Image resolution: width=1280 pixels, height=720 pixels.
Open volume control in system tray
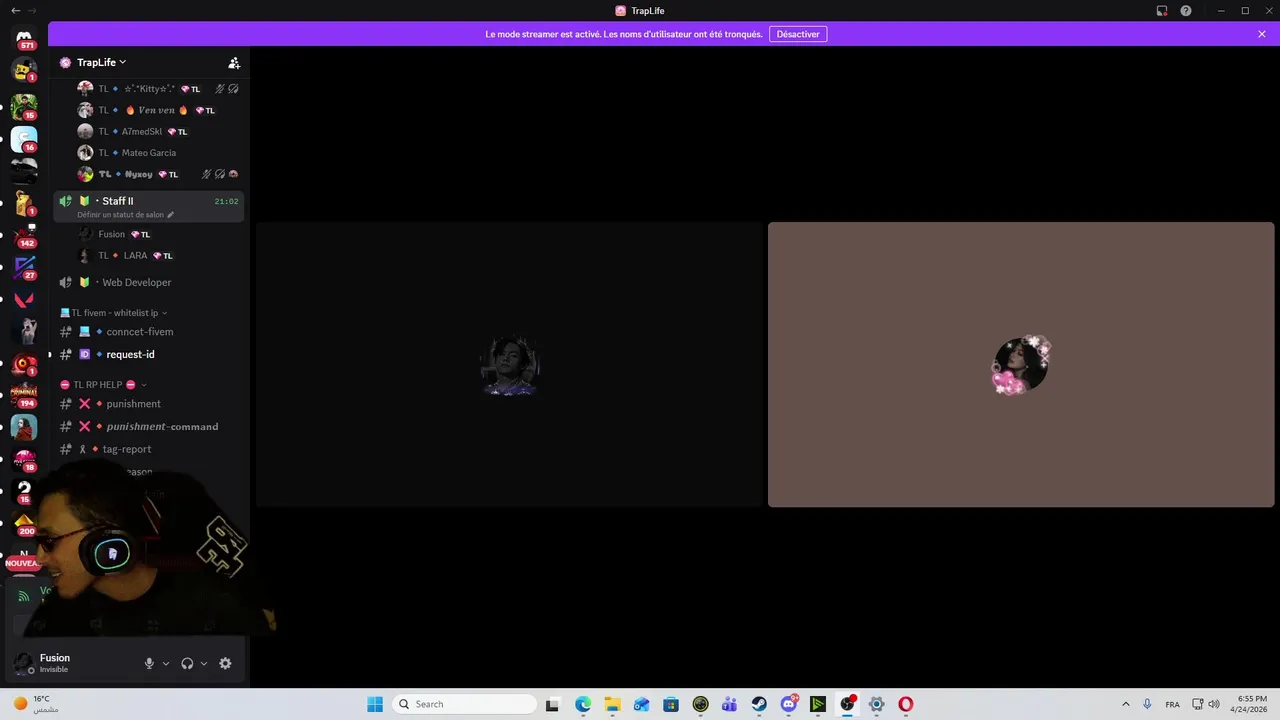(1214, 704)
